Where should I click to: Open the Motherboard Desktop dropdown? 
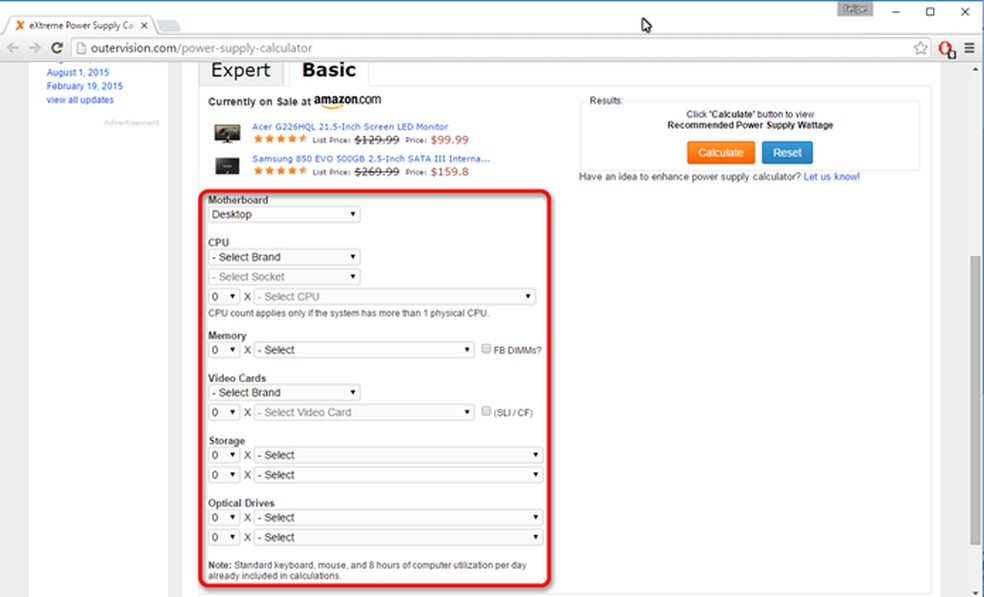pos(284,215)
